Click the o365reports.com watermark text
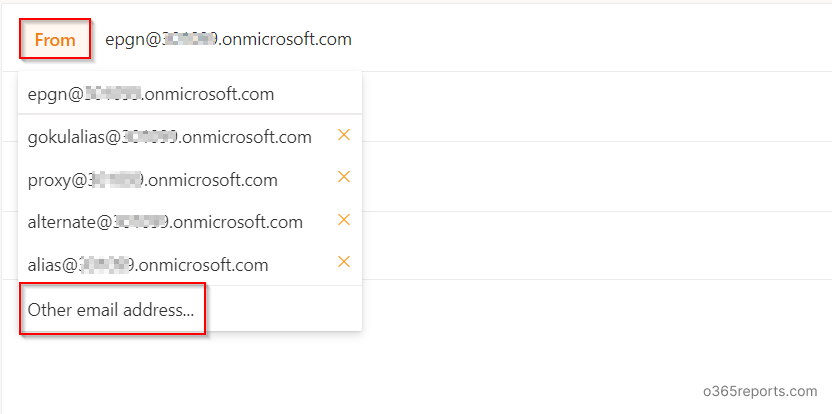 click(760, 392)
